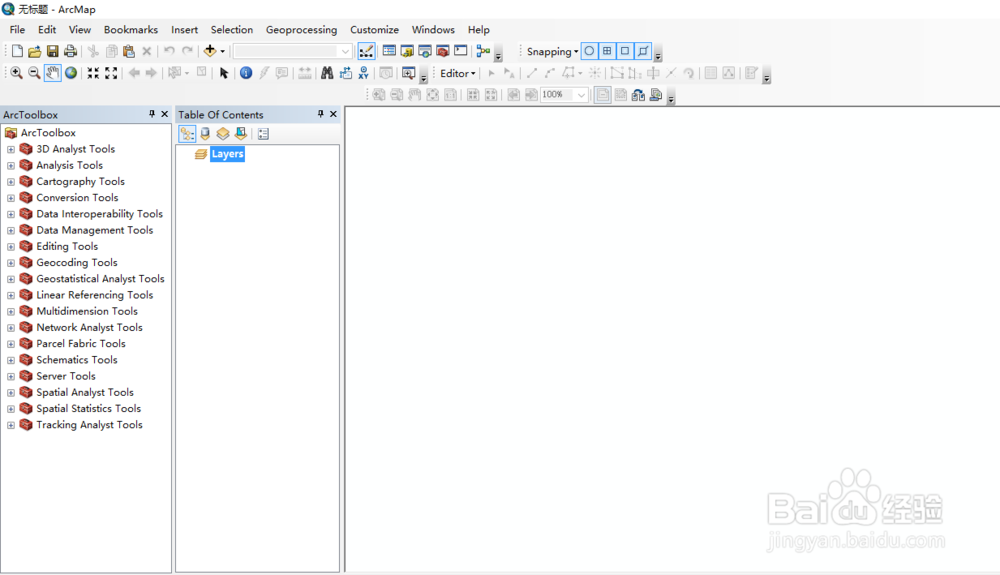Open the File menu
1000x575 pixels.
coord(17,29)
